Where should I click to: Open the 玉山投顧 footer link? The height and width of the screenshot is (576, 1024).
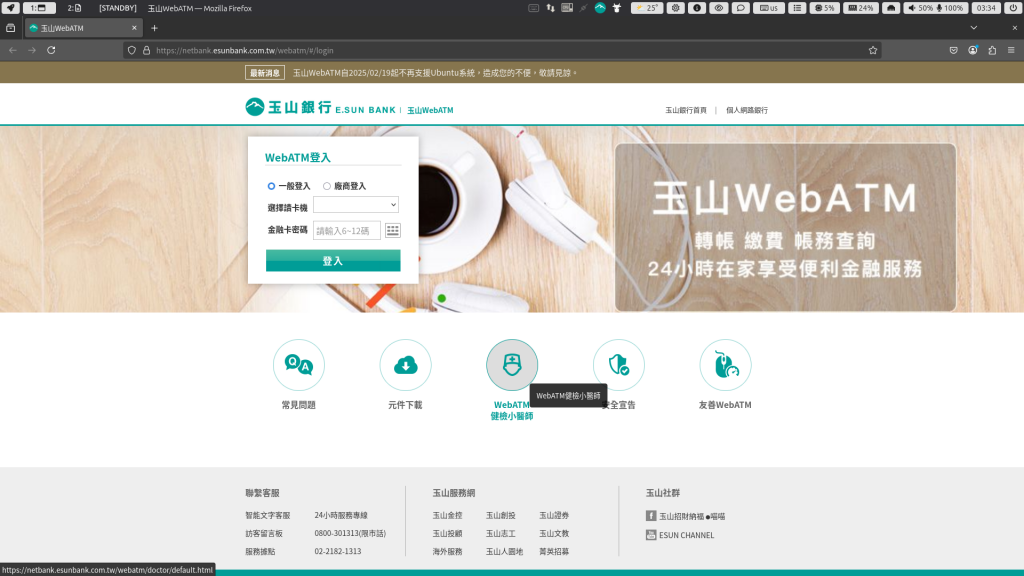447,534
